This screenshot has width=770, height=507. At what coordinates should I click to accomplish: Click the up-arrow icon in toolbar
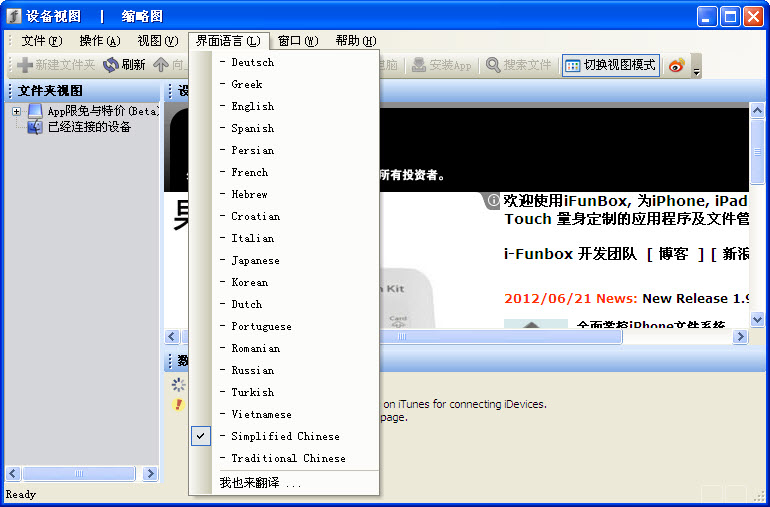tap(161, 65)
